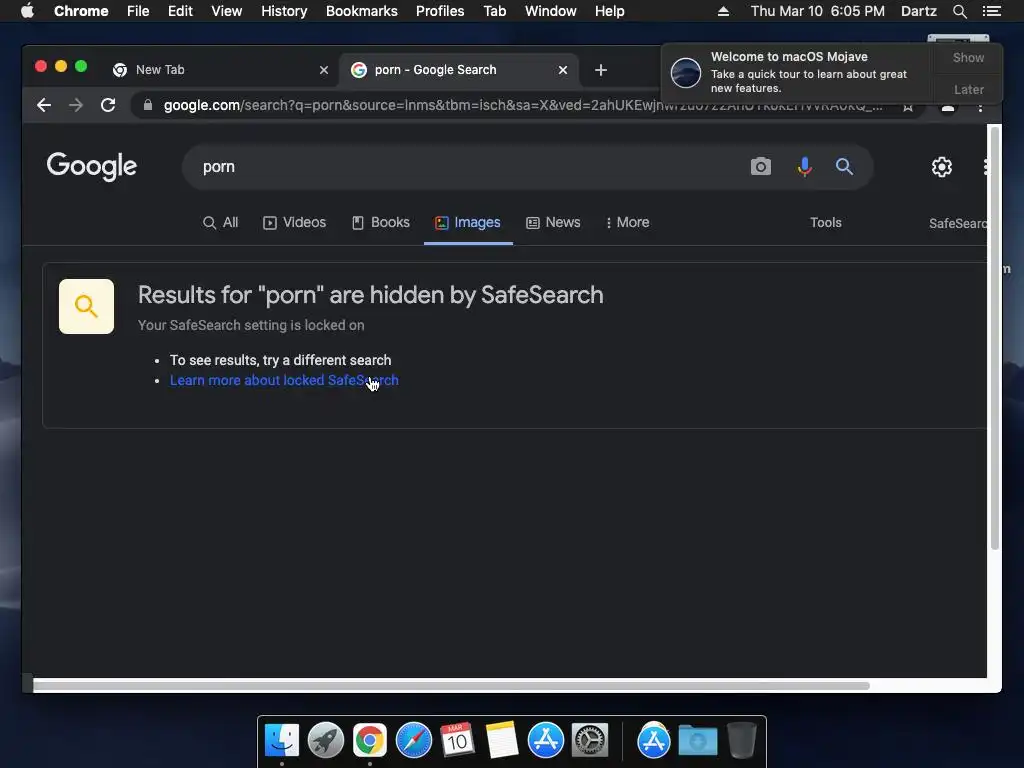
Task: Search by image using the camera icon
Action: 761,167
